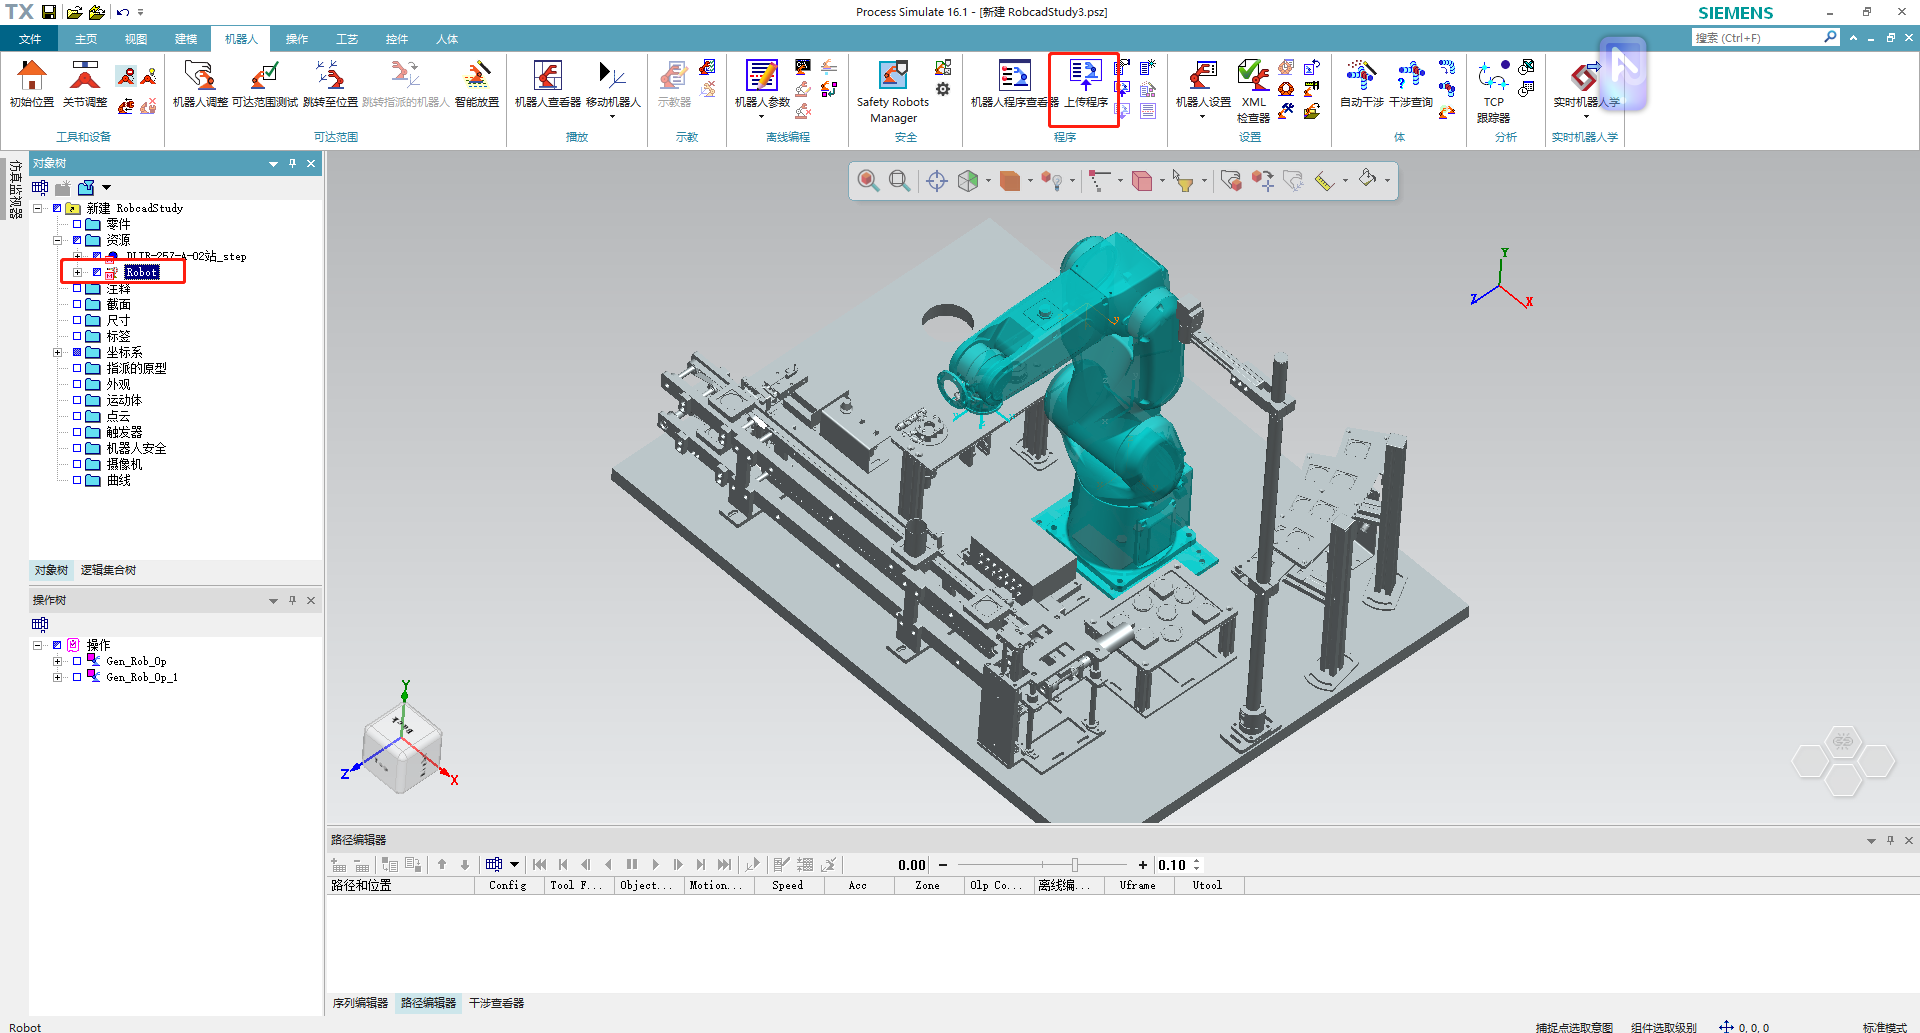Toggle the 外观 folder display checkbox
This screenshot has width=1920, height=1033.
pos(77,384)
